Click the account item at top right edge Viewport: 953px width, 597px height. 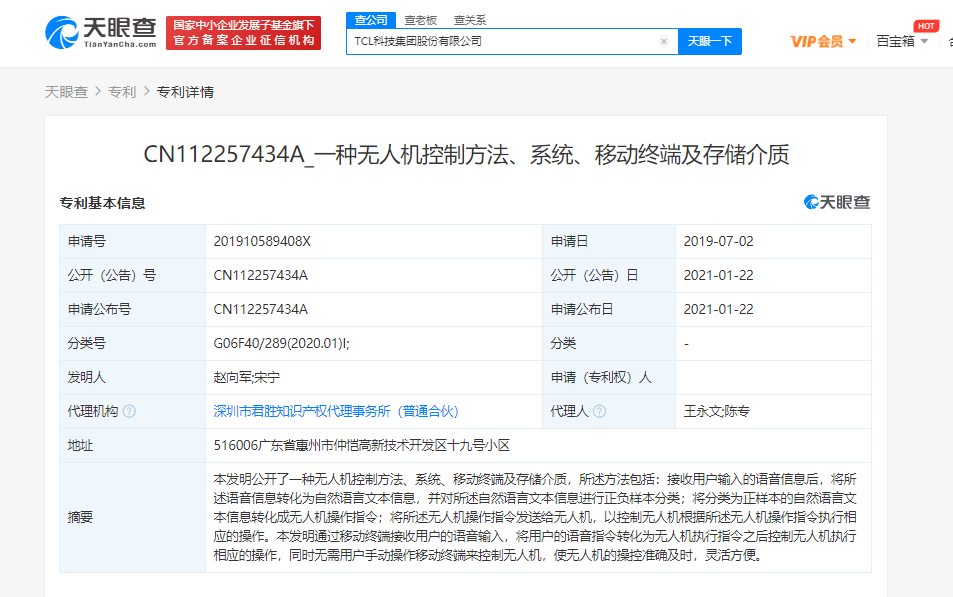pyautogui.click(x=949, y=41)
